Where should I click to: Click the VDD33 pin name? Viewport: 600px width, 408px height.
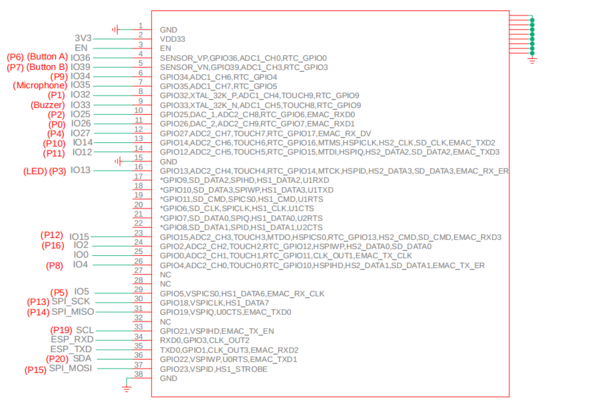[x=173, y=39]
